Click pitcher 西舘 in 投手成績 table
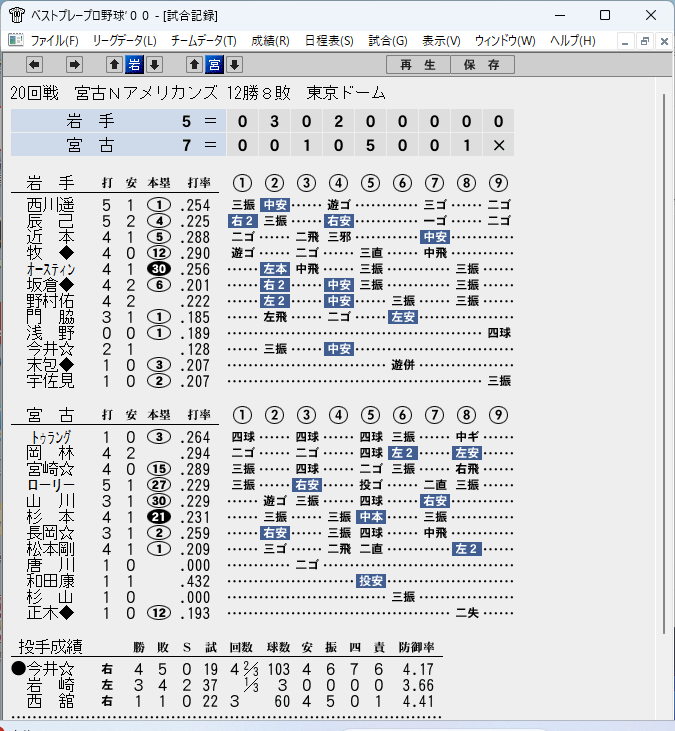Screen dimensions: 675x731 [x=50, y=701]
